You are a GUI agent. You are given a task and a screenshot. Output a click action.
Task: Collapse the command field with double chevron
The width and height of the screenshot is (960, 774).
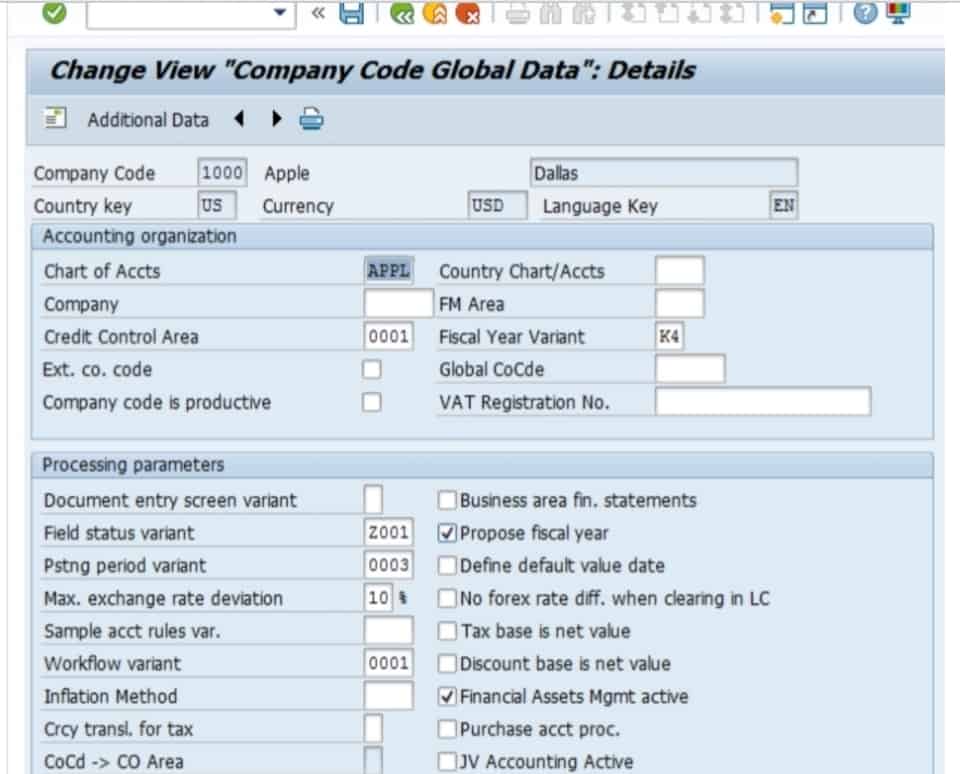tap(318, 13)
